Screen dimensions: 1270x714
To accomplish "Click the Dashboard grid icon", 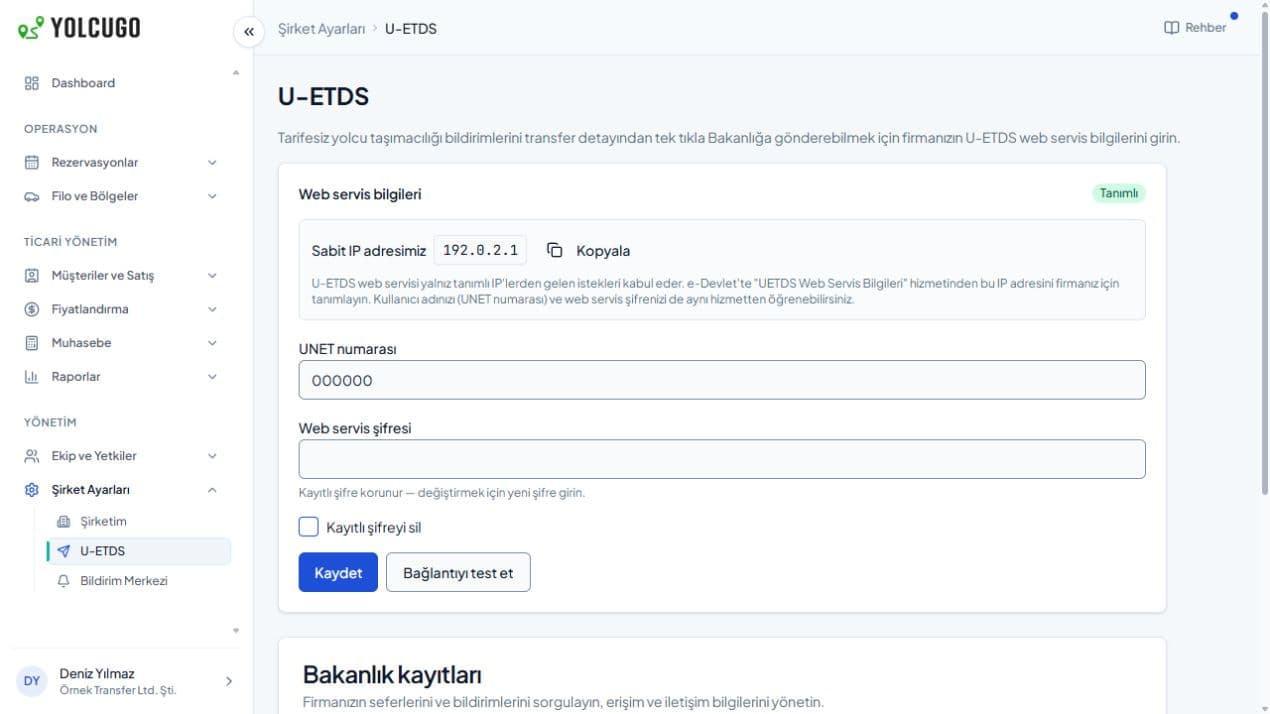I will 31,83.
